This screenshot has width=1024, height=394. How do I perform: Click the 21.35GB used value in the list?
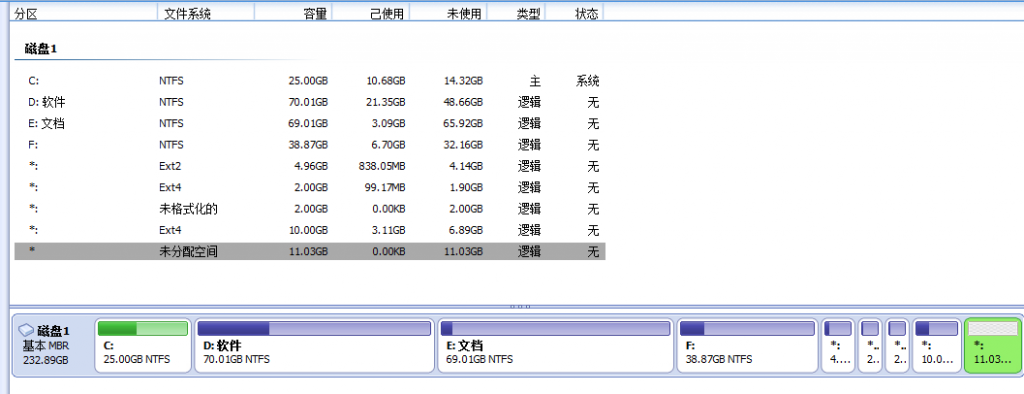tap(385, 103)
